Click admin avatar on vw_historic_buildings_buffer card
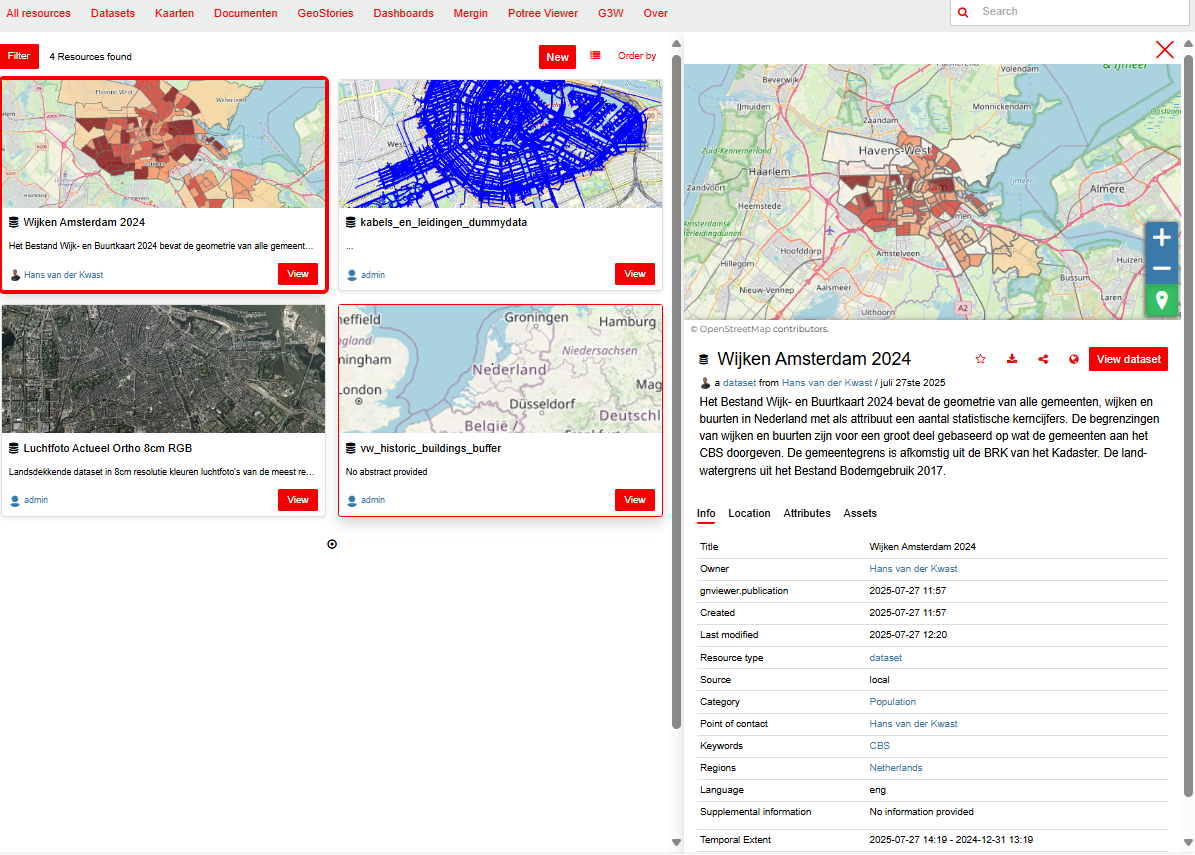1195x855 pixels. pos(352,501)
